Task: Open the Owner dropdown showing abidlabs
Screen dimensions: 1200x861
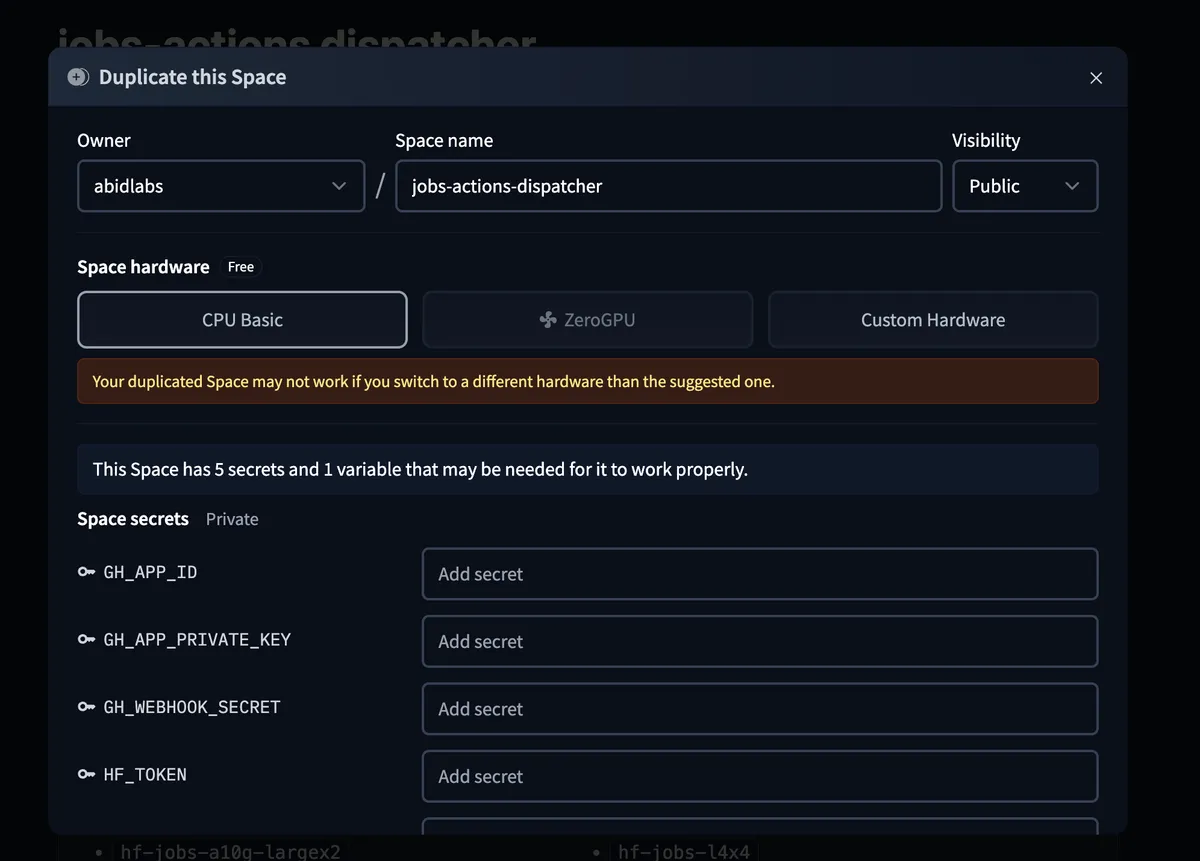Action: click(221, 186)
